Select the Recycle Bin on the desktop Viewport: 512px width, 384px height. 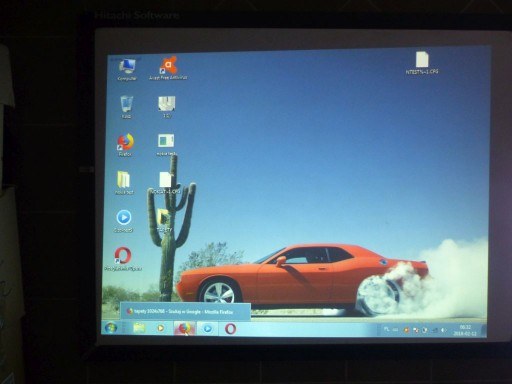pyautogui.click(x=126, y=107)
